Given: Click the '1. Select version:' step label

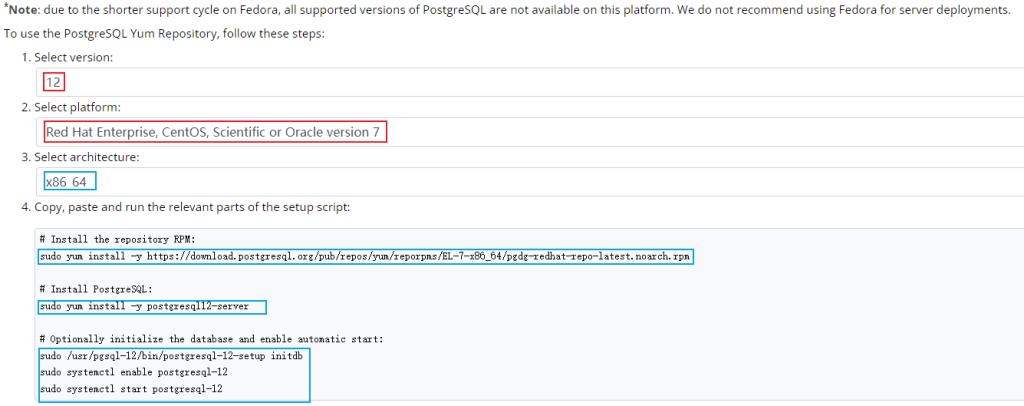Looking at the screenshot, I should pyautogui.click(x=67, y=57).
